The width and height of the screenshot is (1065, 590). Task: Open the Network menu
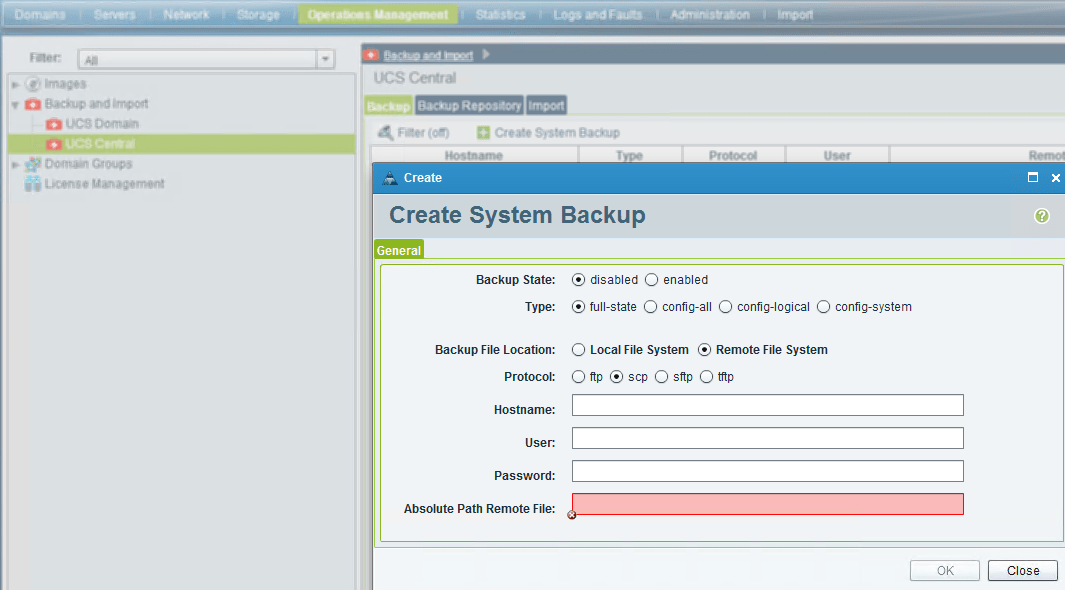[x=186, y=14]
